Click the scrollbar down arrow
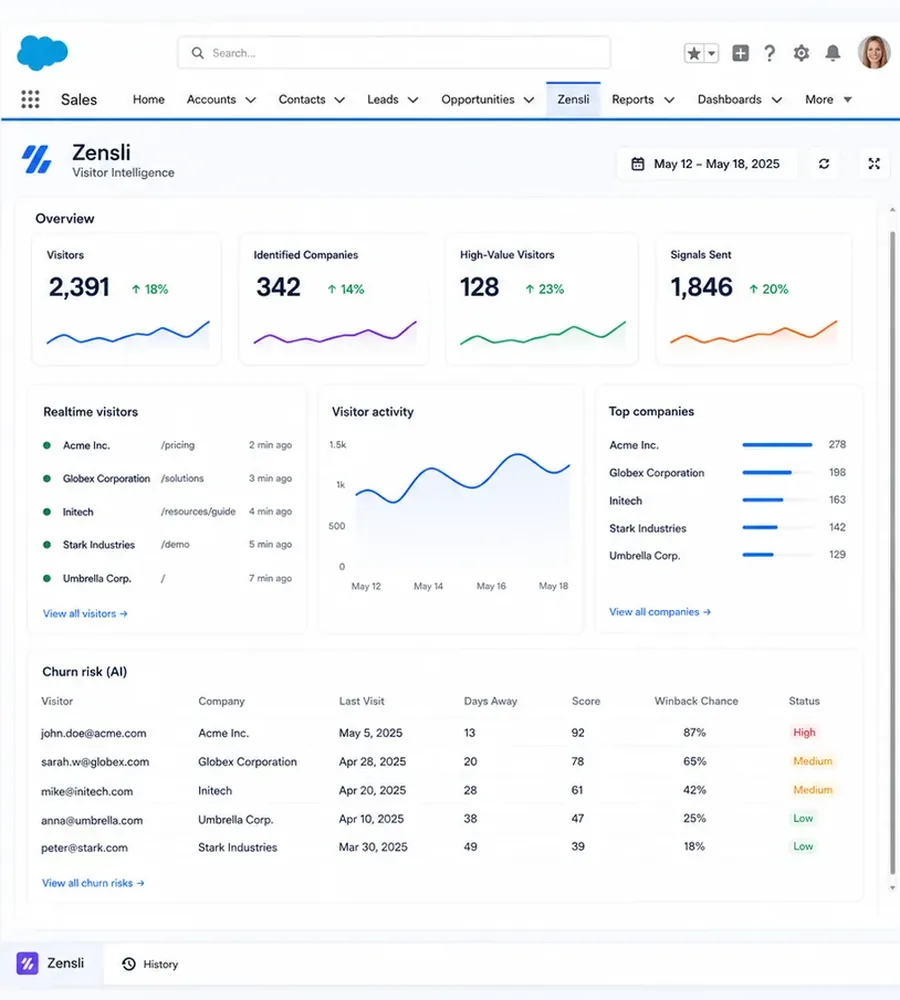 point(892,887)
